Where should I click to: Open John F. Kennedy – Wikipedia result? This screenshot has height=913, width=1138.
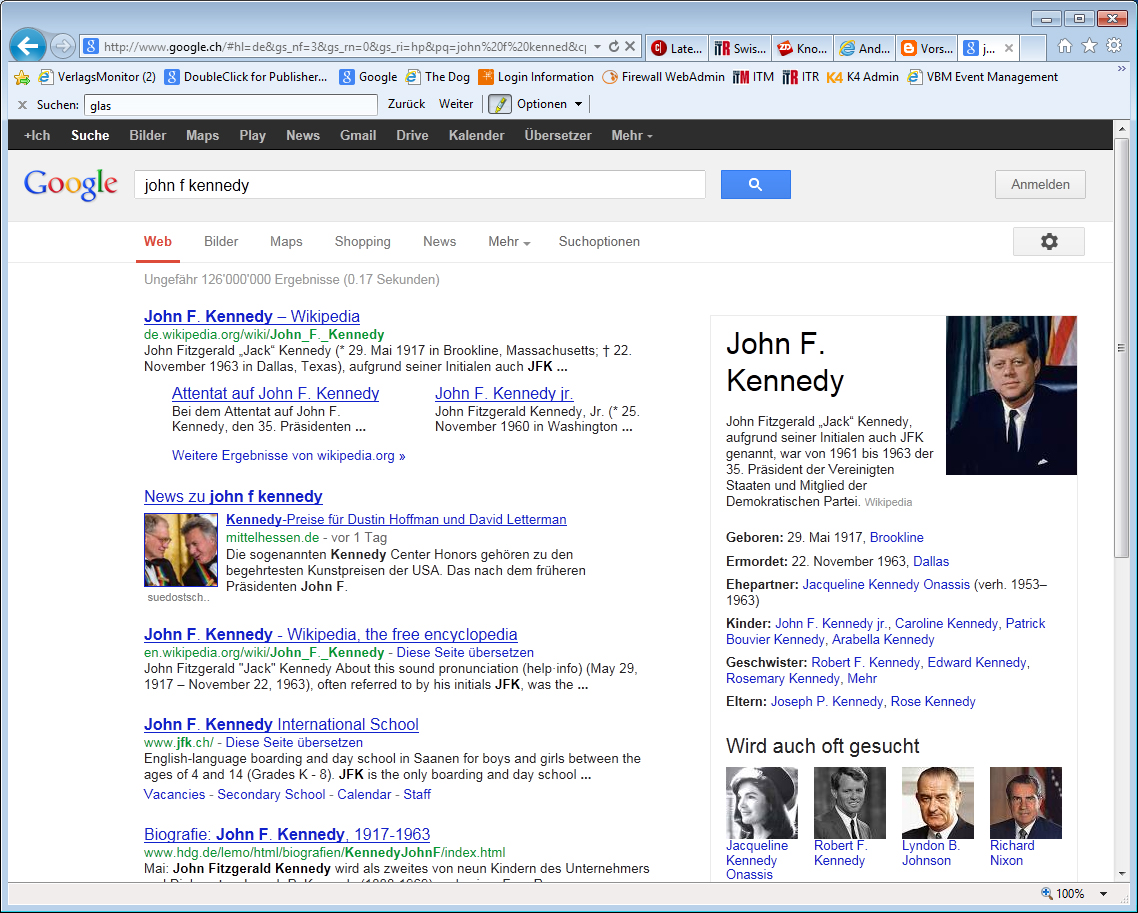pos(252,316)
